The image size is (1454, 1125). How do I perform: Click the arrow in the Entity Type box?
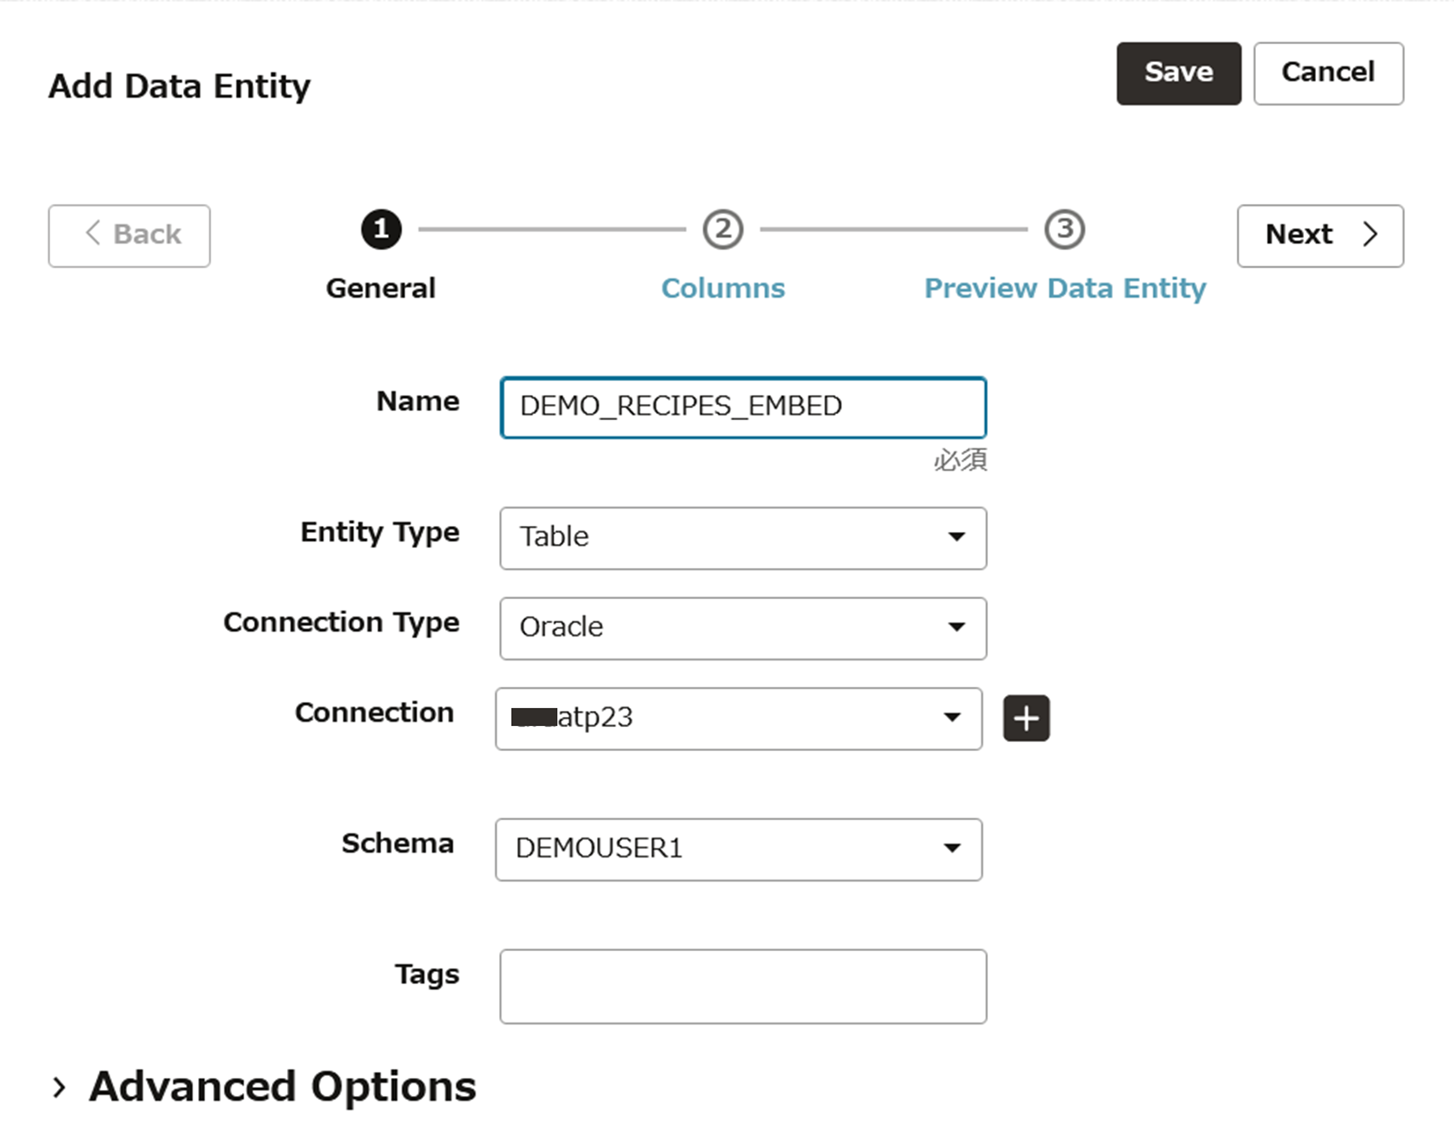coord(956,537)
